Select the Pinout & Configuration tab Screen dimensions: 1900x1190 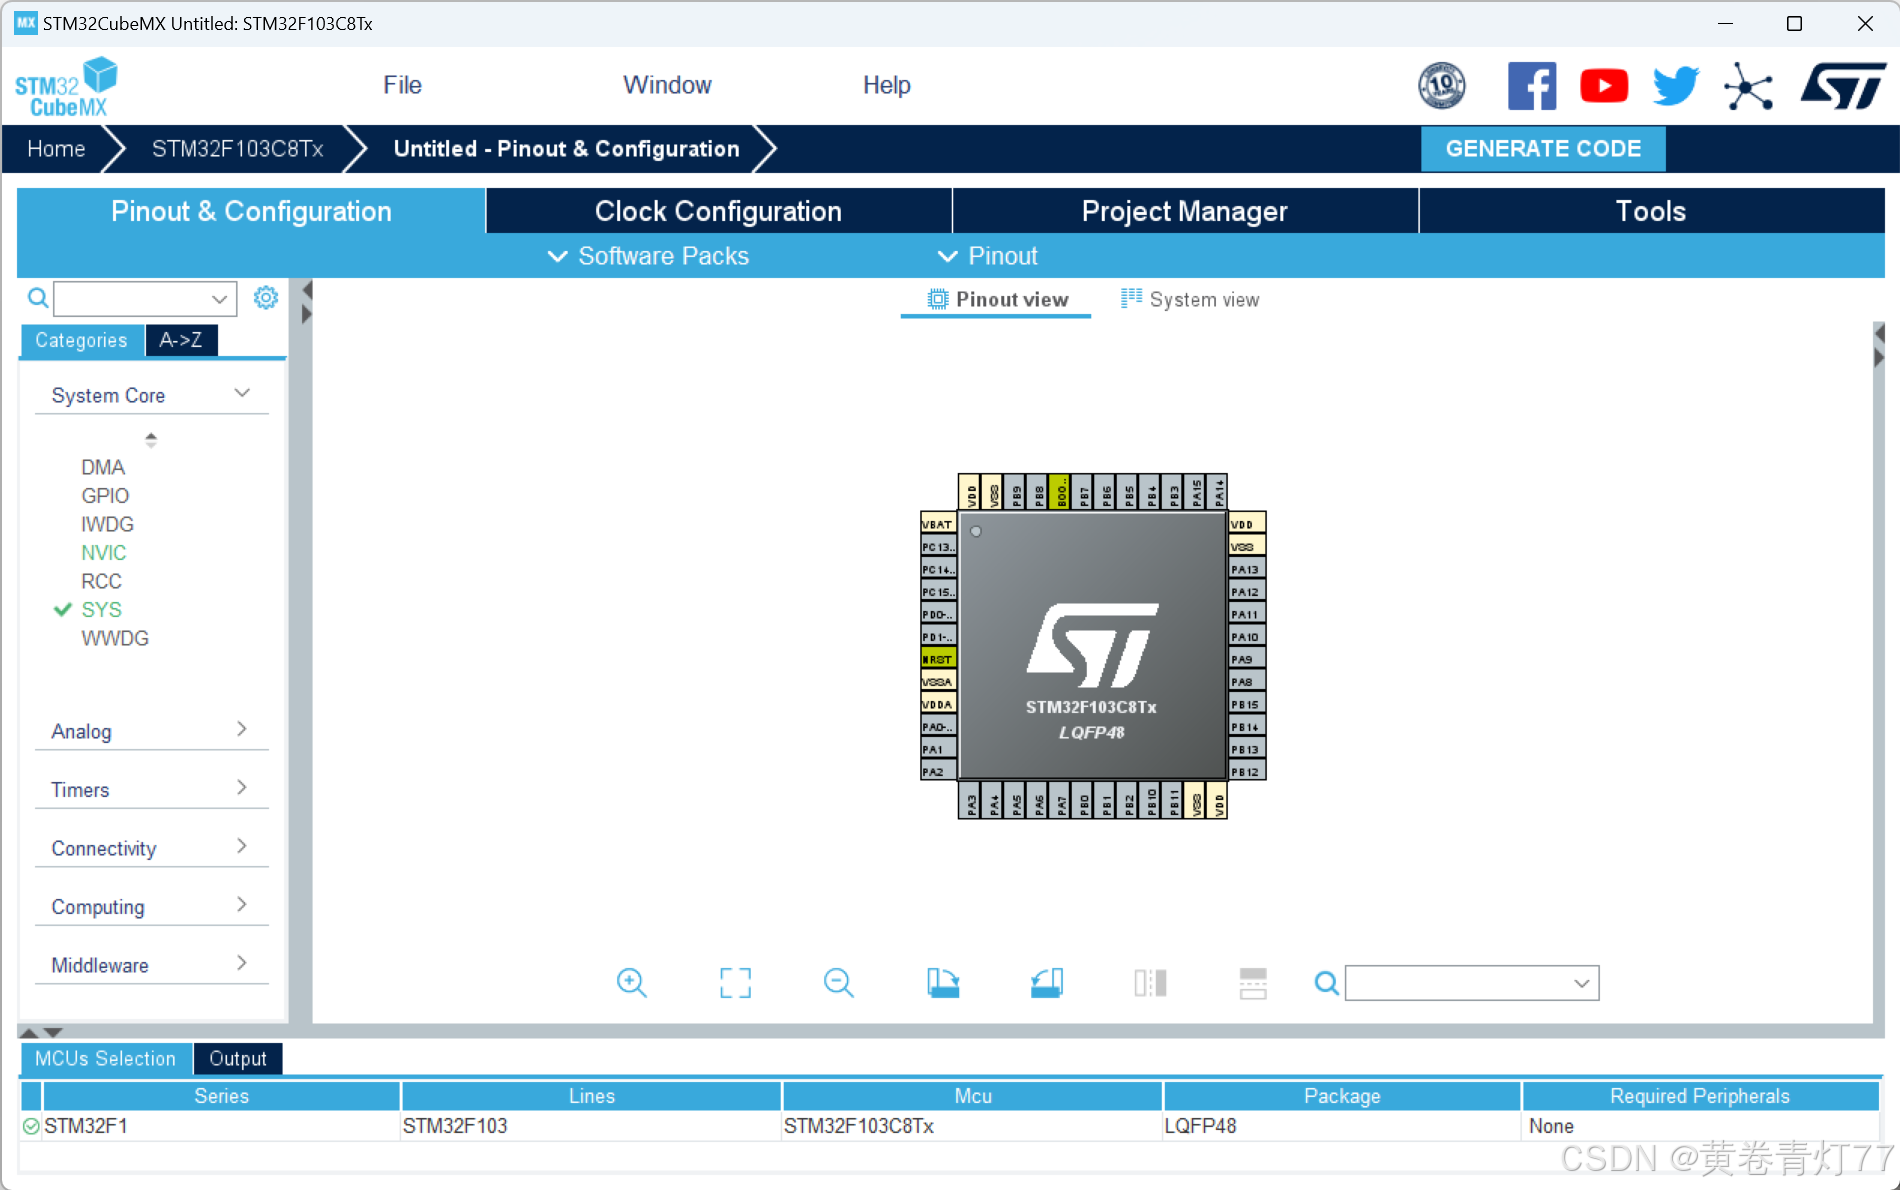(x=251, y=211)
